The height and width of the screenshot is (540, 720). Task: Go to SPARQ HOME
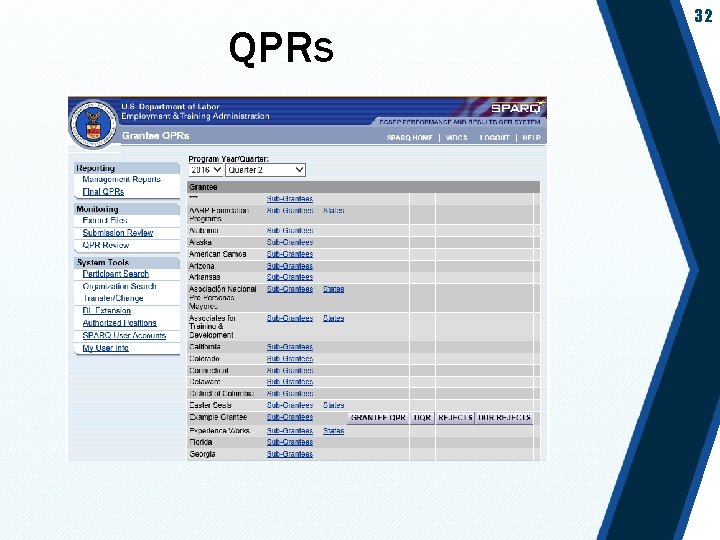click(409, 137)
